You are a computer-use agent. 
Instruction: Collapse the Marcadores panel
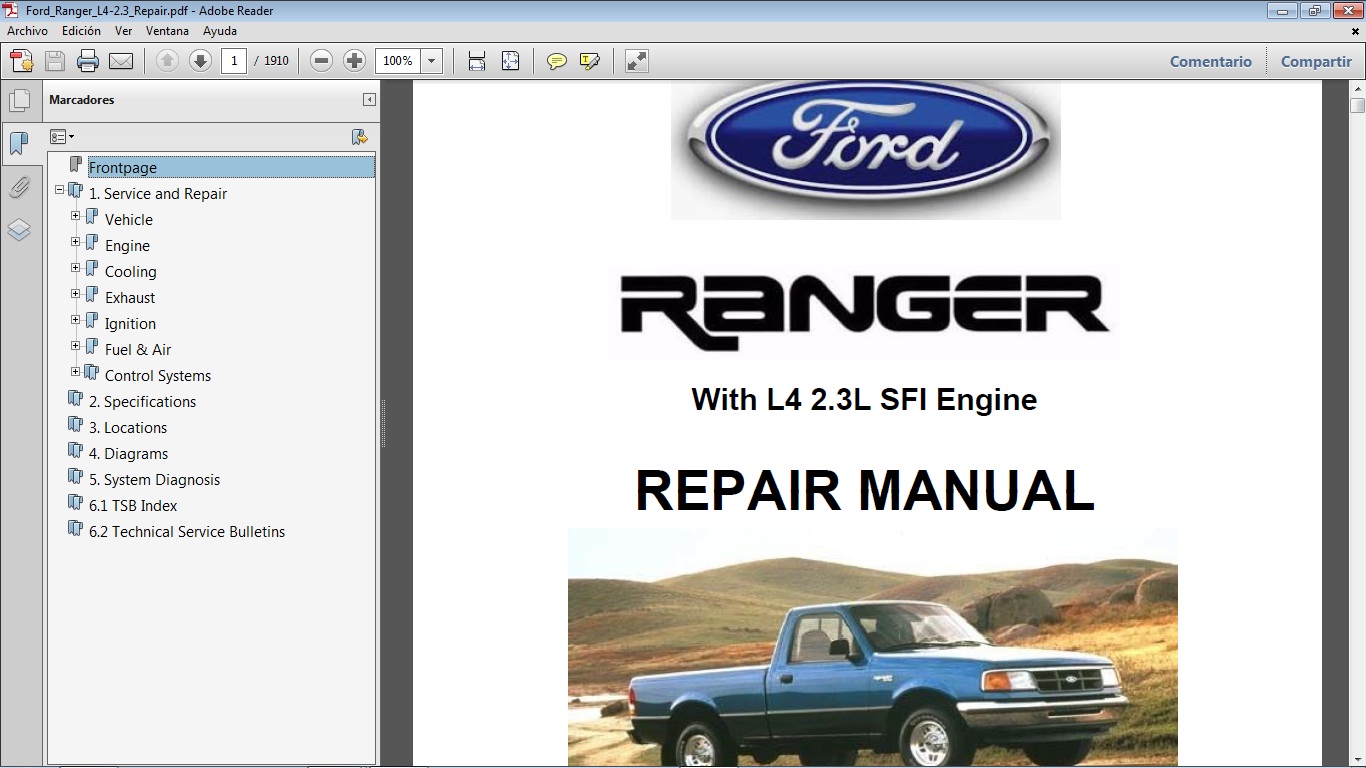point(369,100)
